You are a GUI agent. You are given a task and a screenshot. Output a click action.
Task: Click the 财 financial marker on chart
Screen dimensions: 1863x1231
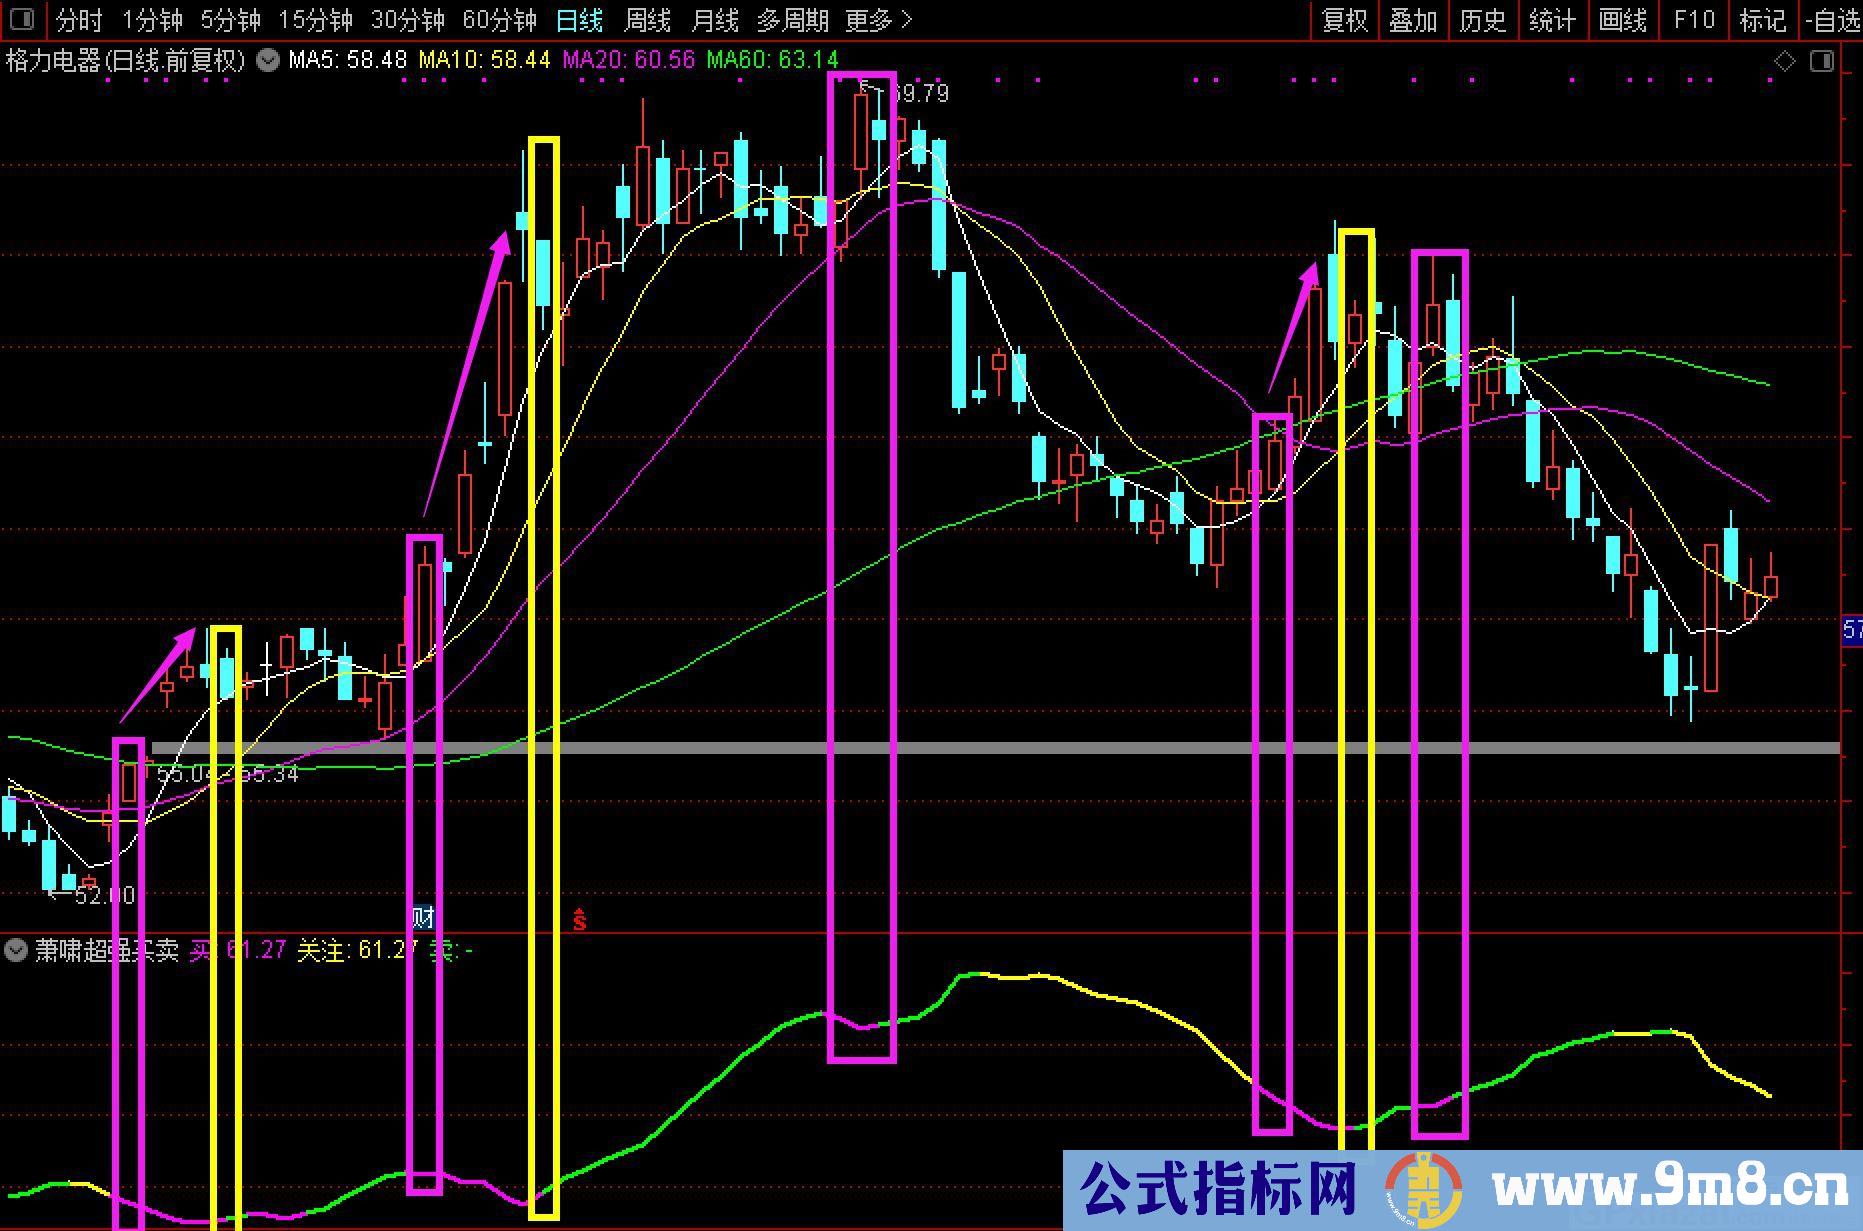click(423, 916)
